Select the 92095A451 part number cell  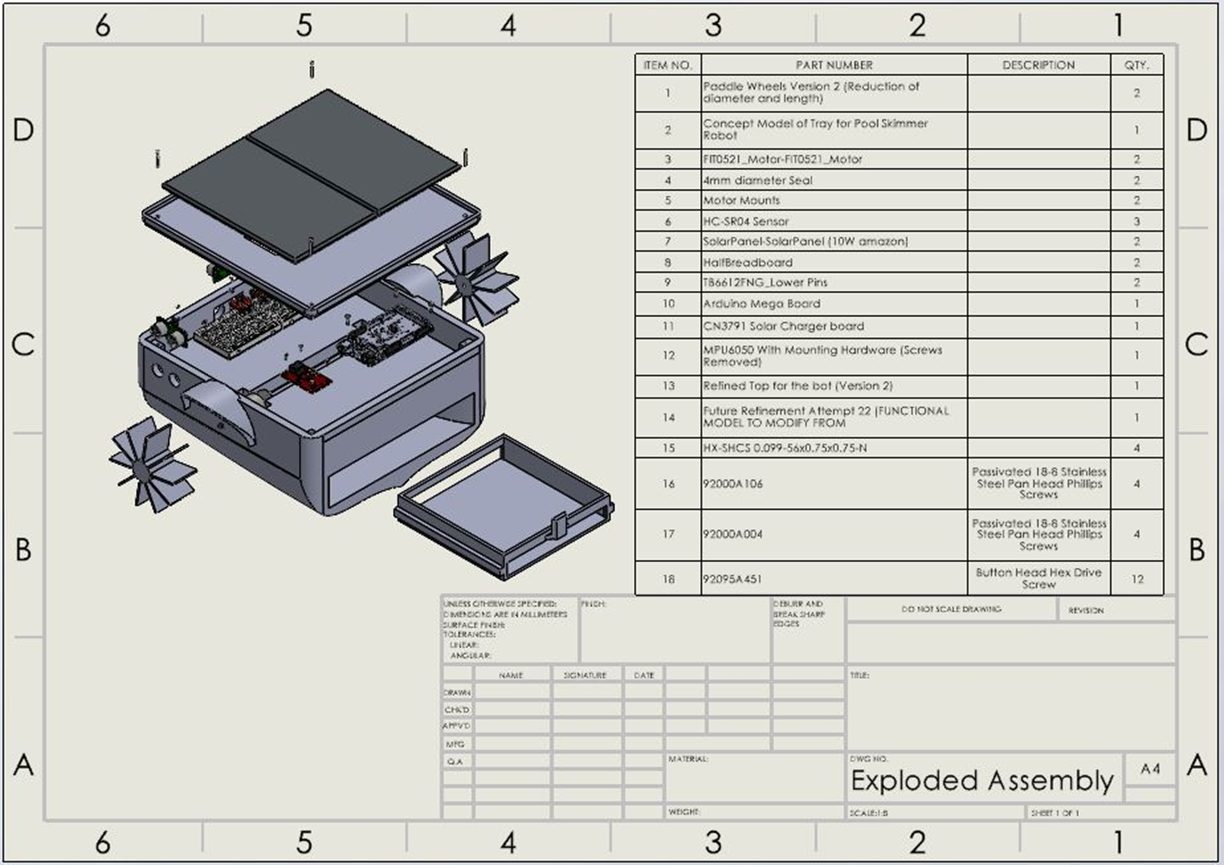[834, 578]
